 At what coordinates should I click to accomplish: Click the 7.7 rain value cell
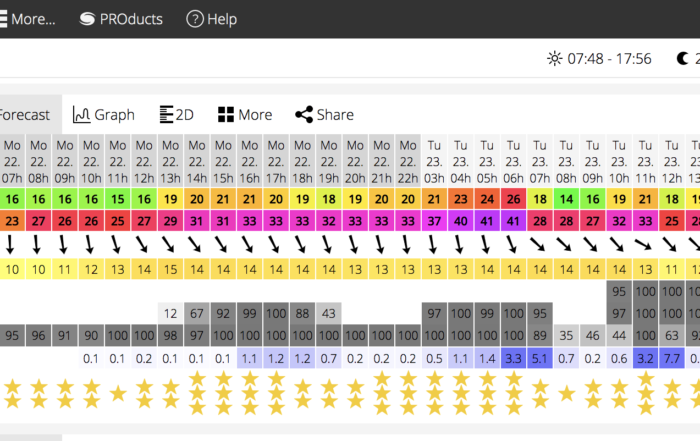click(x=672, y=358)
